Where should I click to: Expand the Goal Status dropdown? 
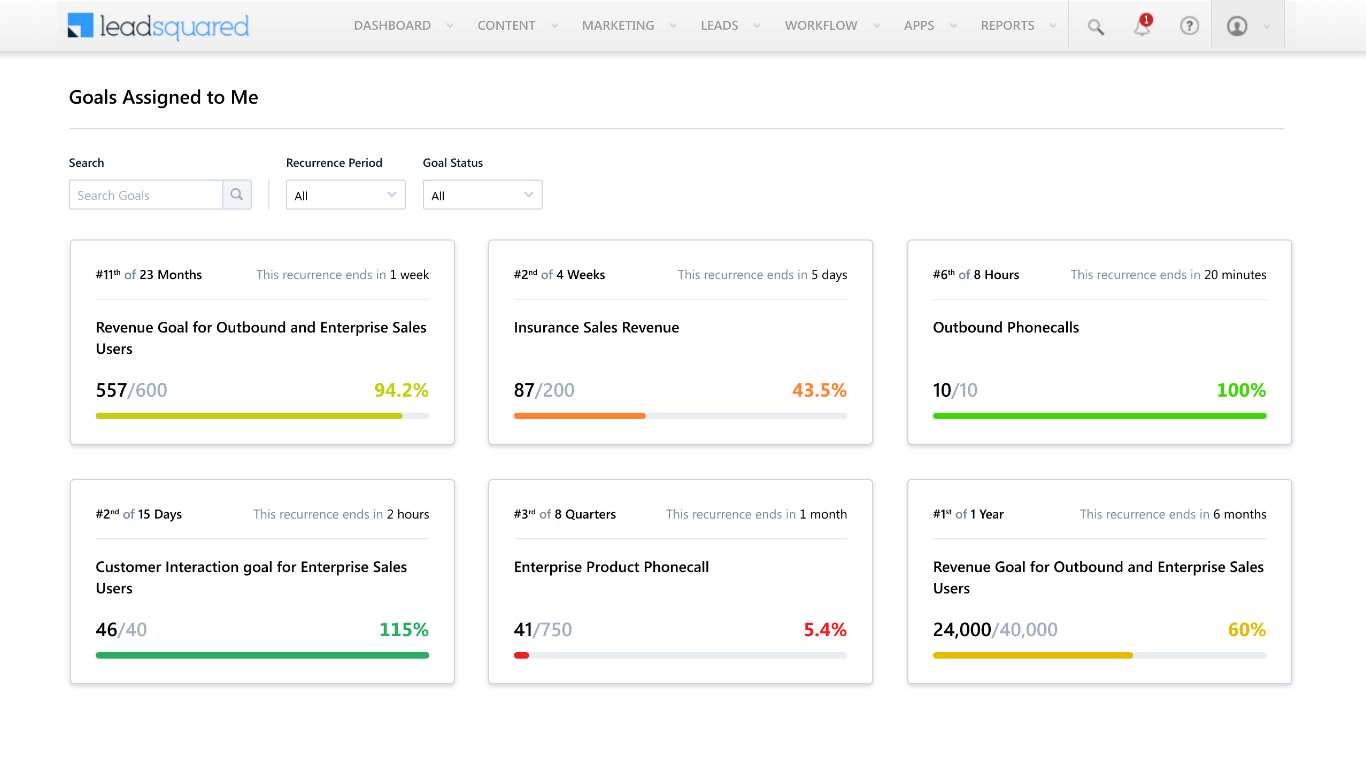(482, 195)
